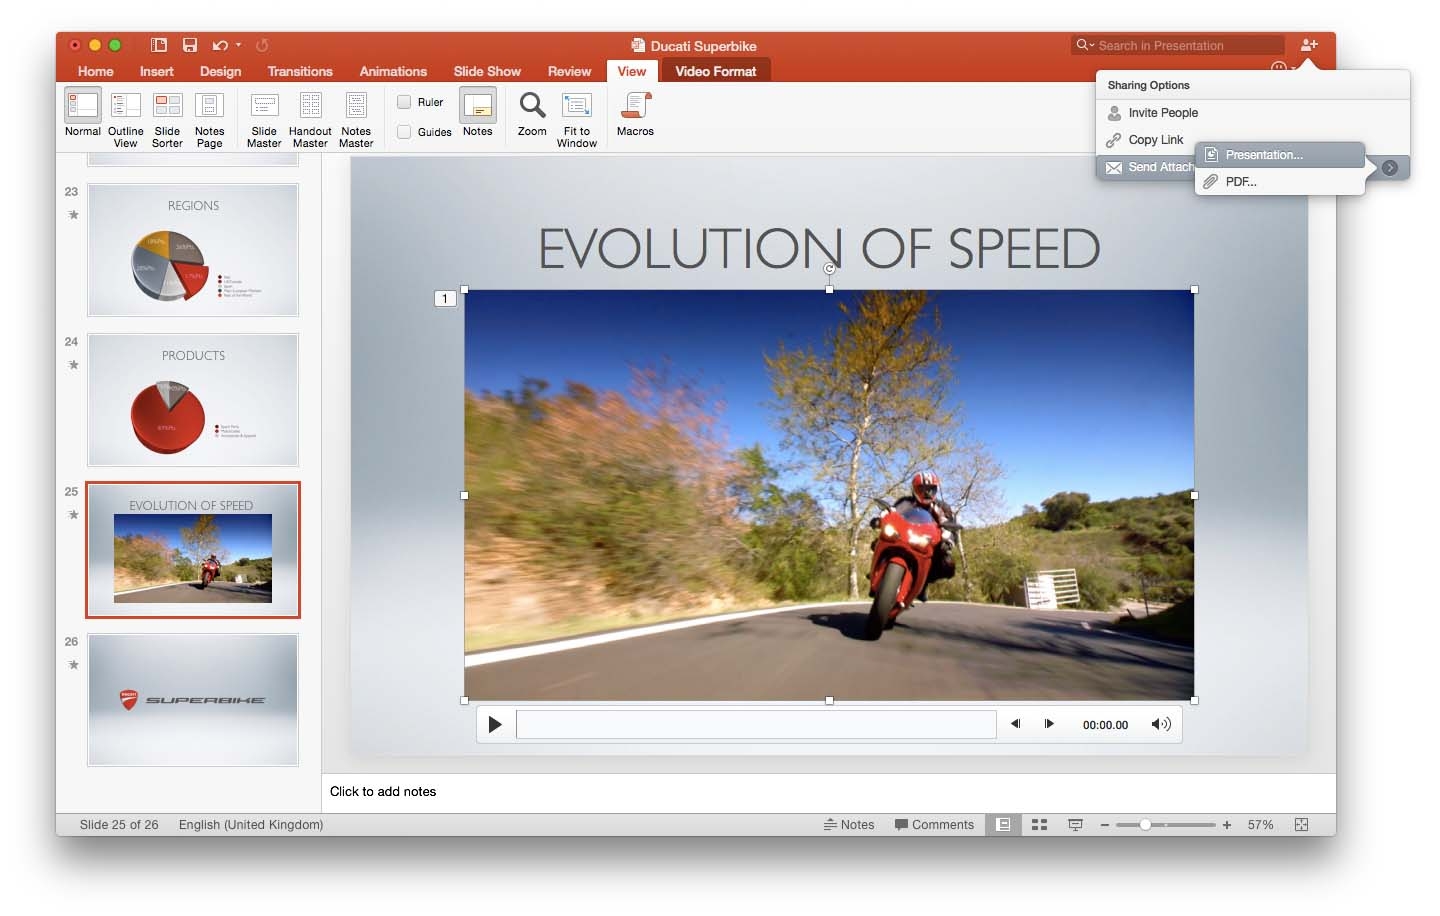Step video forward one frame

click(x=1049, y=724)
